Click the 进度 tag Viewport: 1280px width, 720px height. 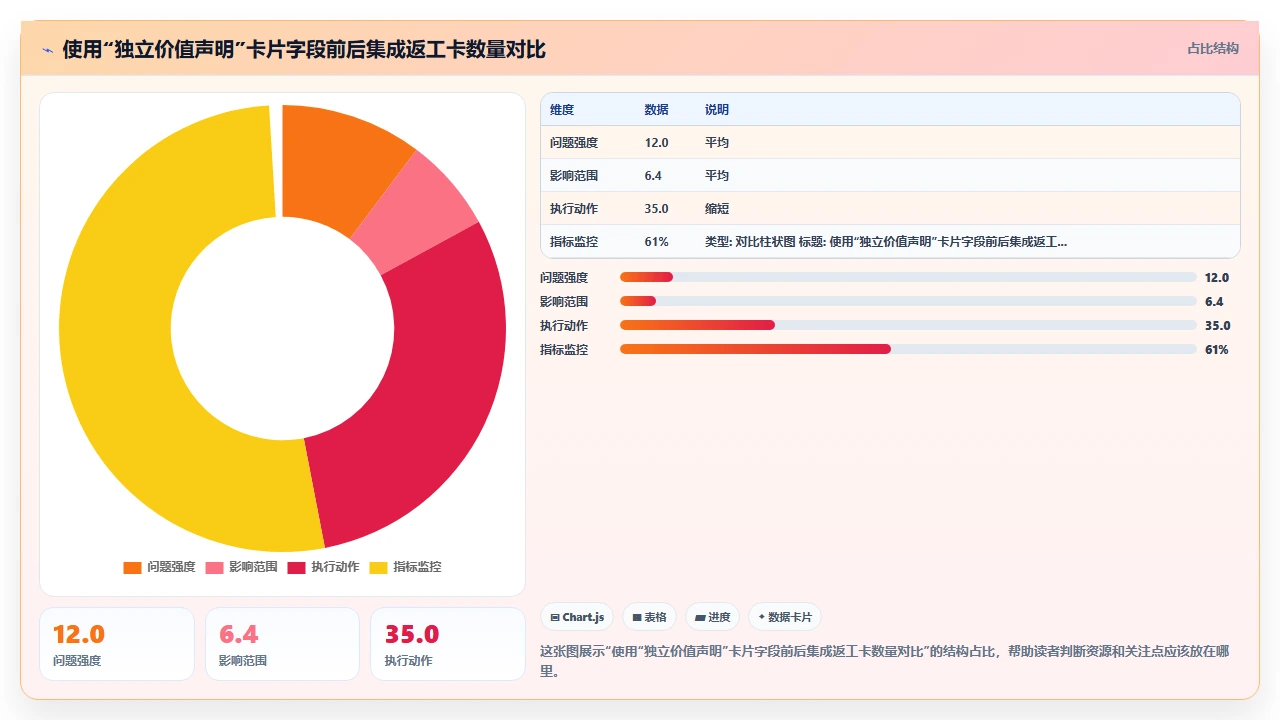point(713,617)
